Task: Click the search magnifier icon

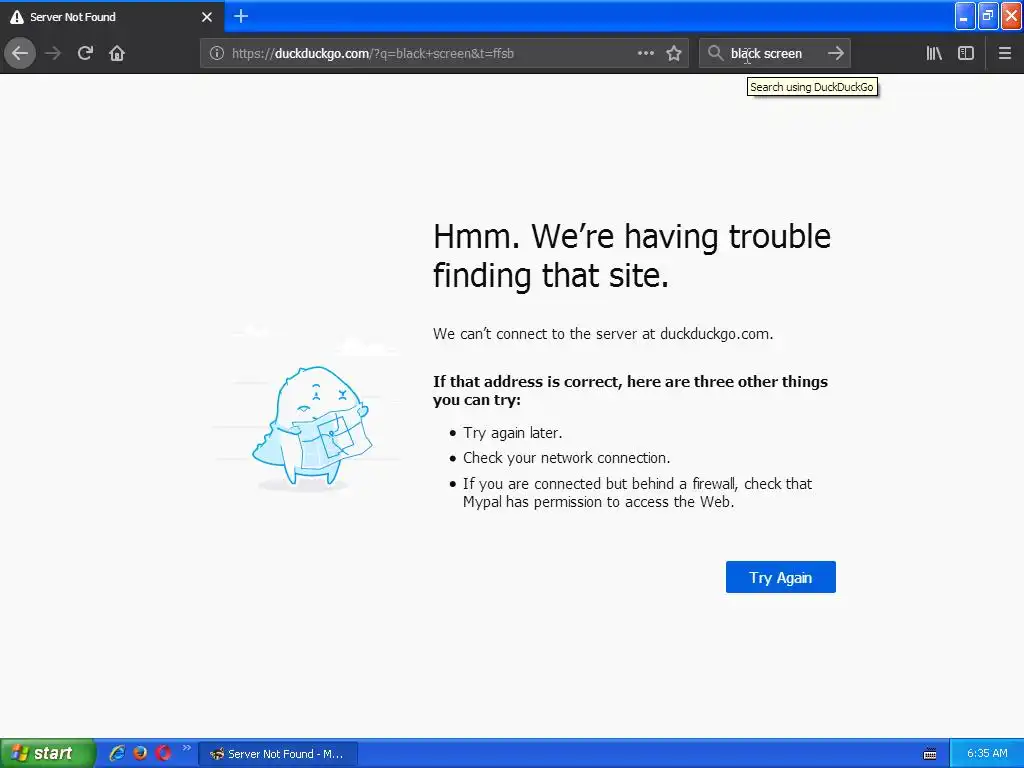Action: 716,53
